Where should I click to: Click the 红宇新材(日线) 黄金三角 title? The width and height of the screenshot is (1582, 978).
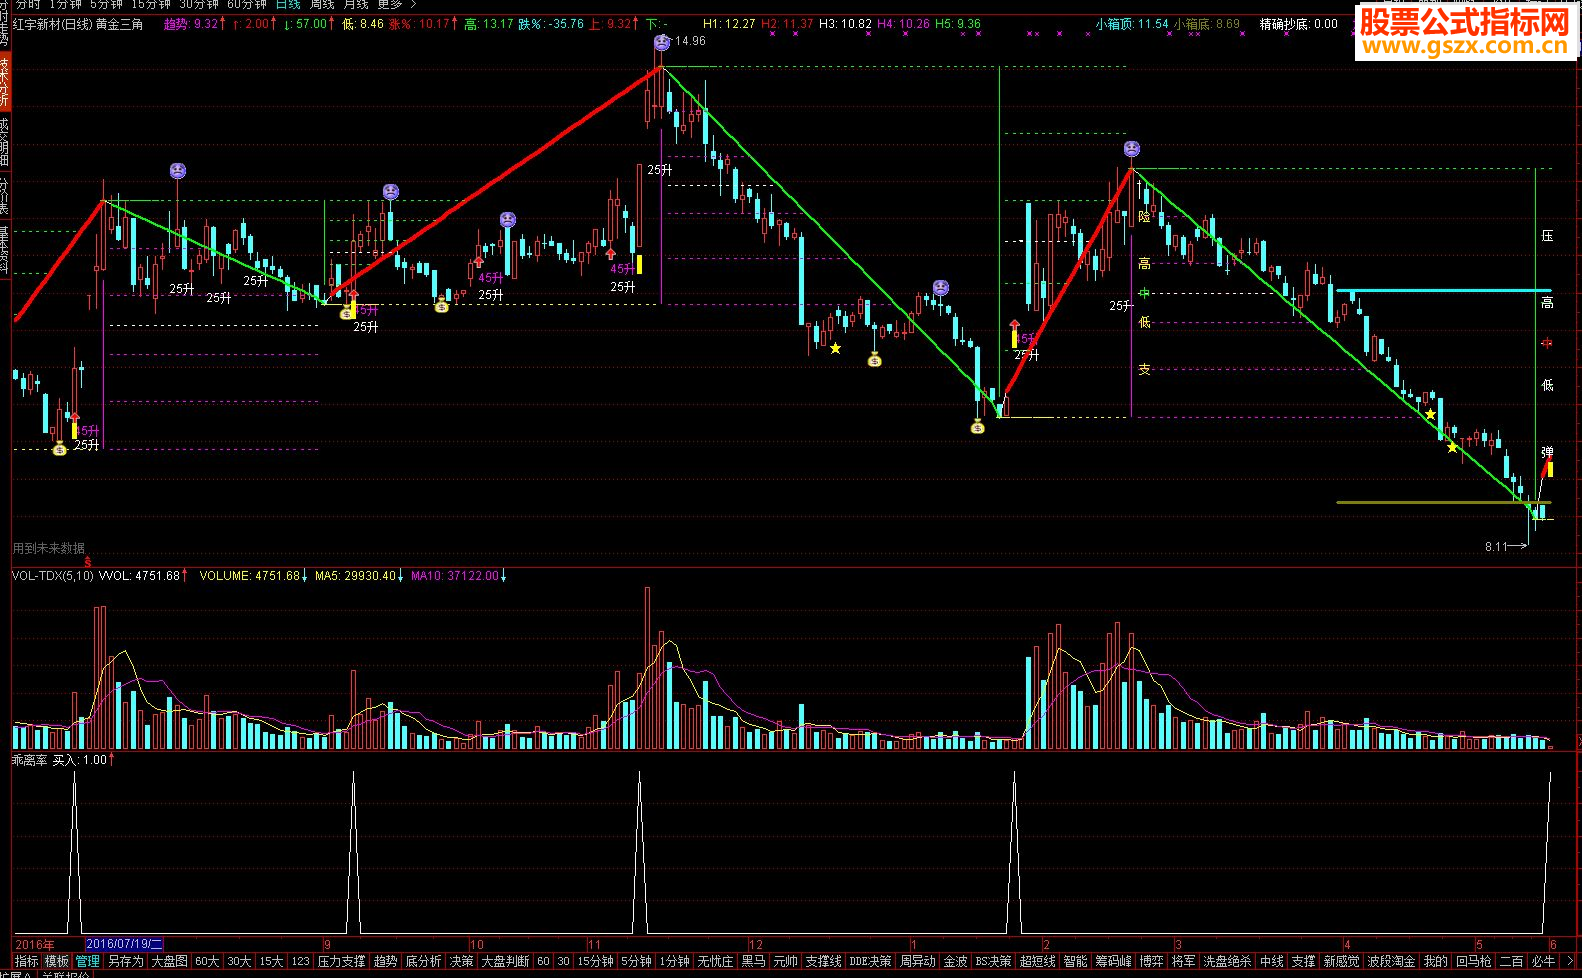(77, 24)
